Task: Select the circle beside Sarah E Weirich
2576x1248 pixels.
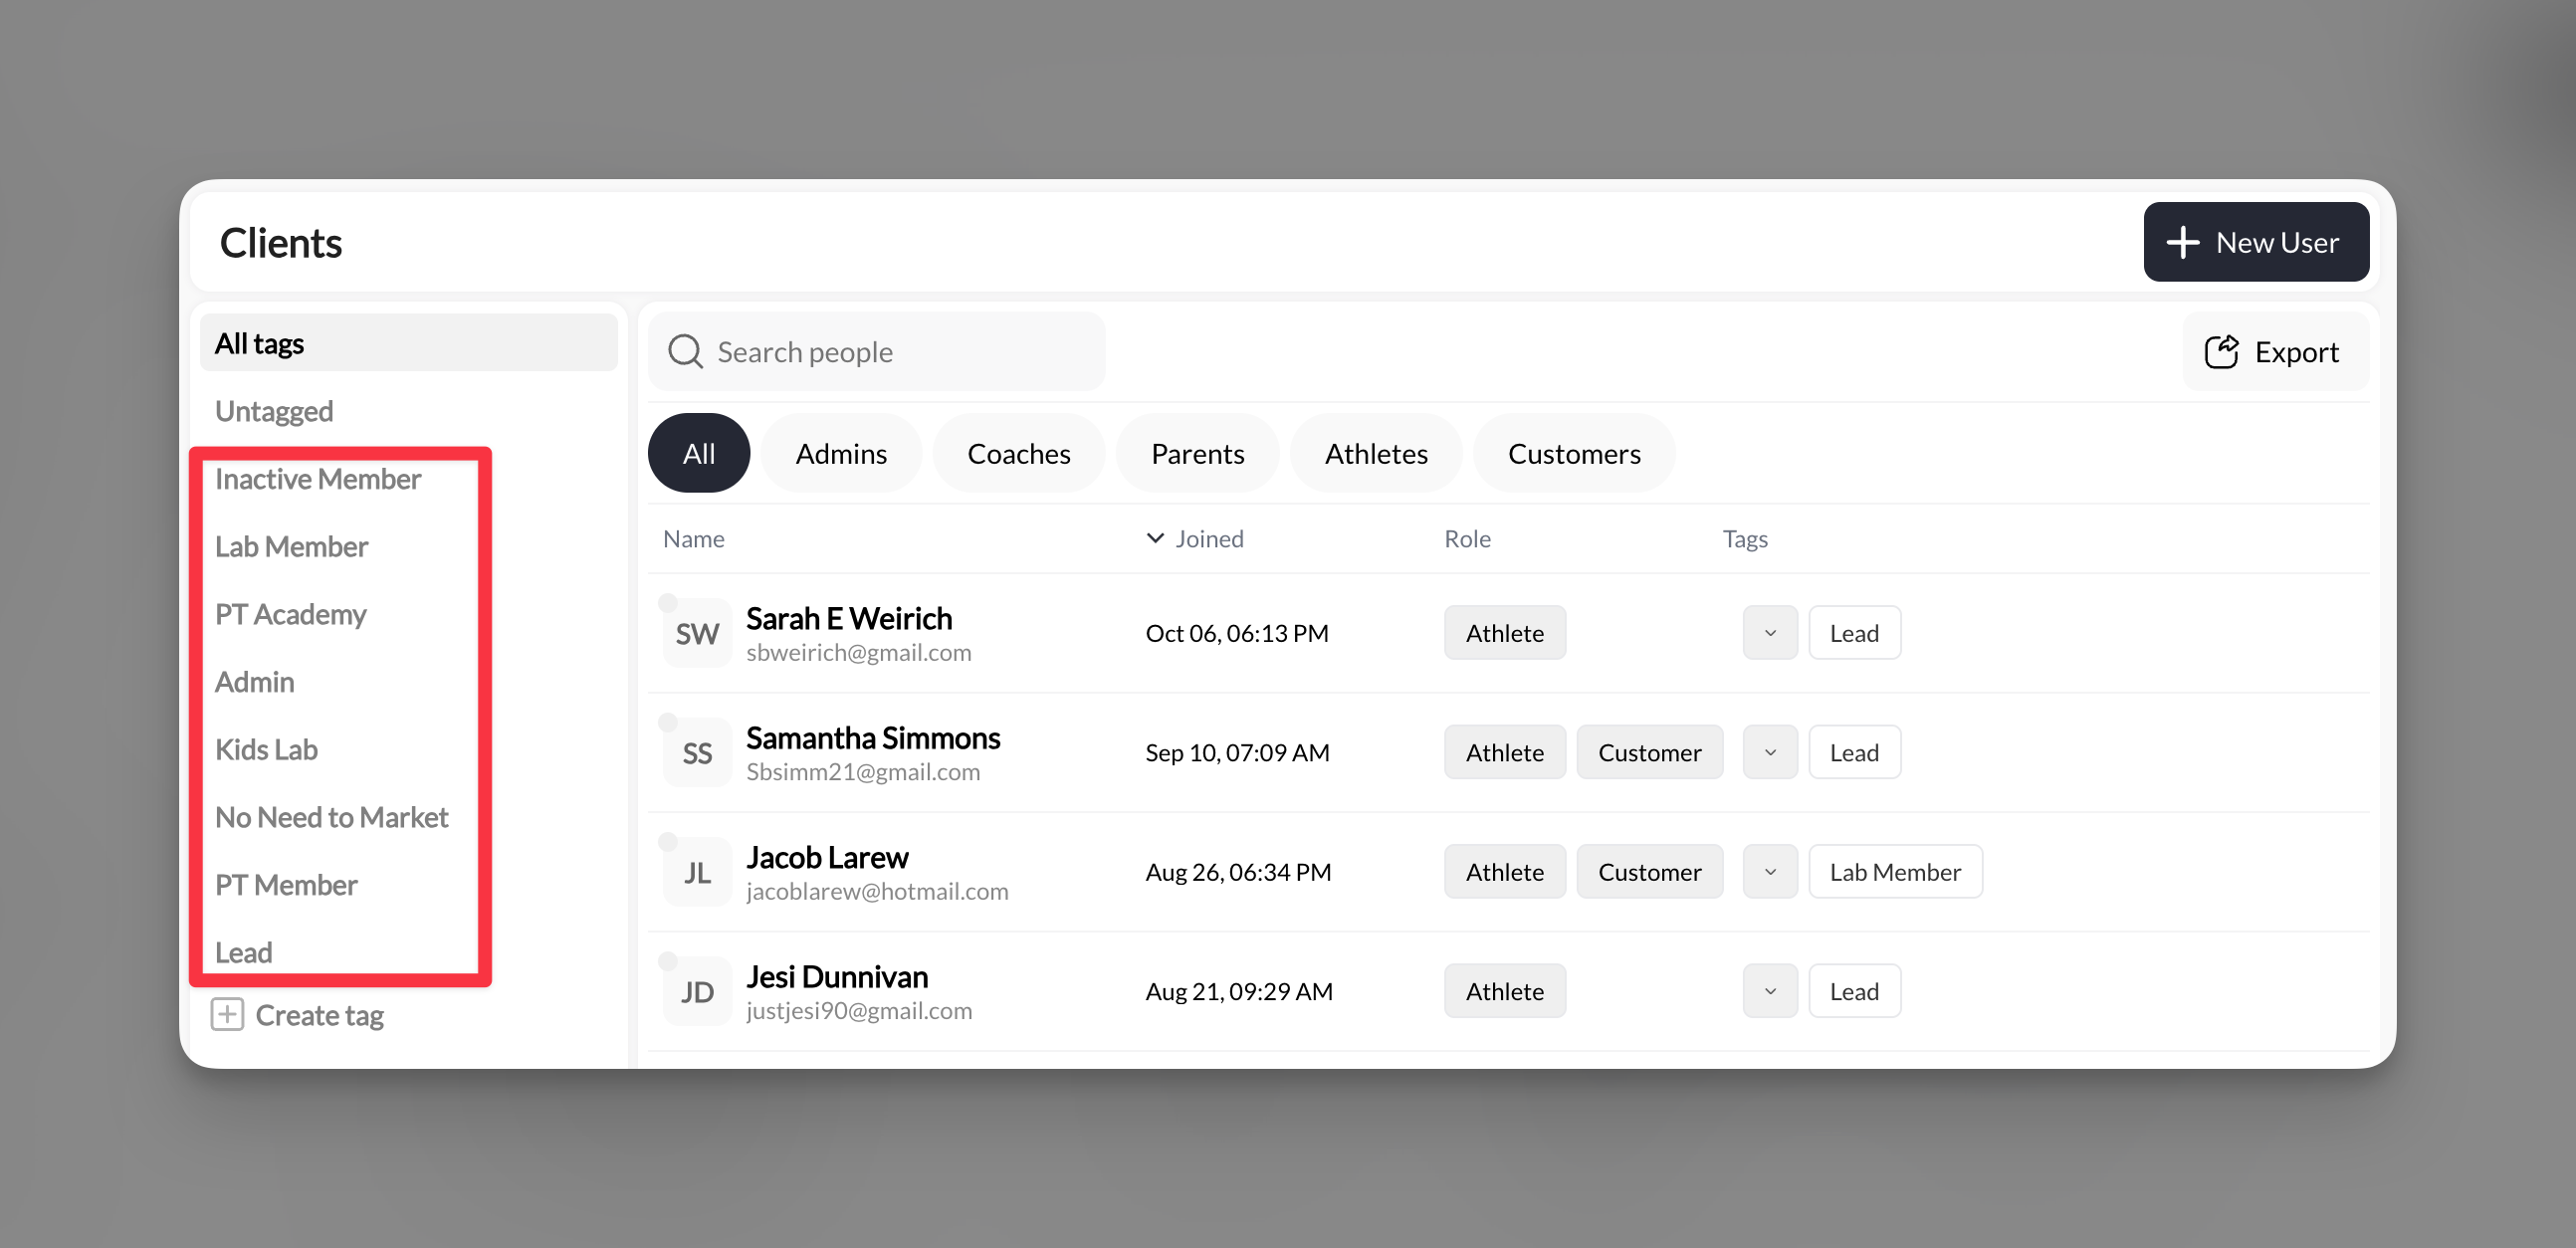Action: pyautogui.click(x=668, y=602)
